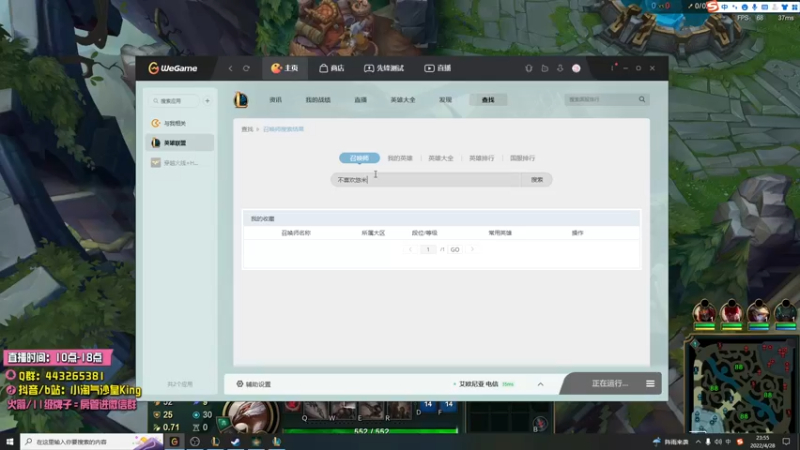Click the folder icon in the title bar
Screen dimensions: 800x450
click(x=544, y=68)
